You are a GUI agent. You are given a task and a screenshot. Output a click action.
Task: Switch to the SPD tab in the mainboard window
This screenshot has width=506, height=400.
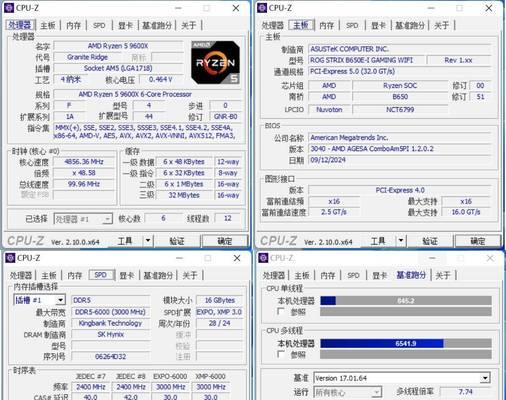click(352, 25)
